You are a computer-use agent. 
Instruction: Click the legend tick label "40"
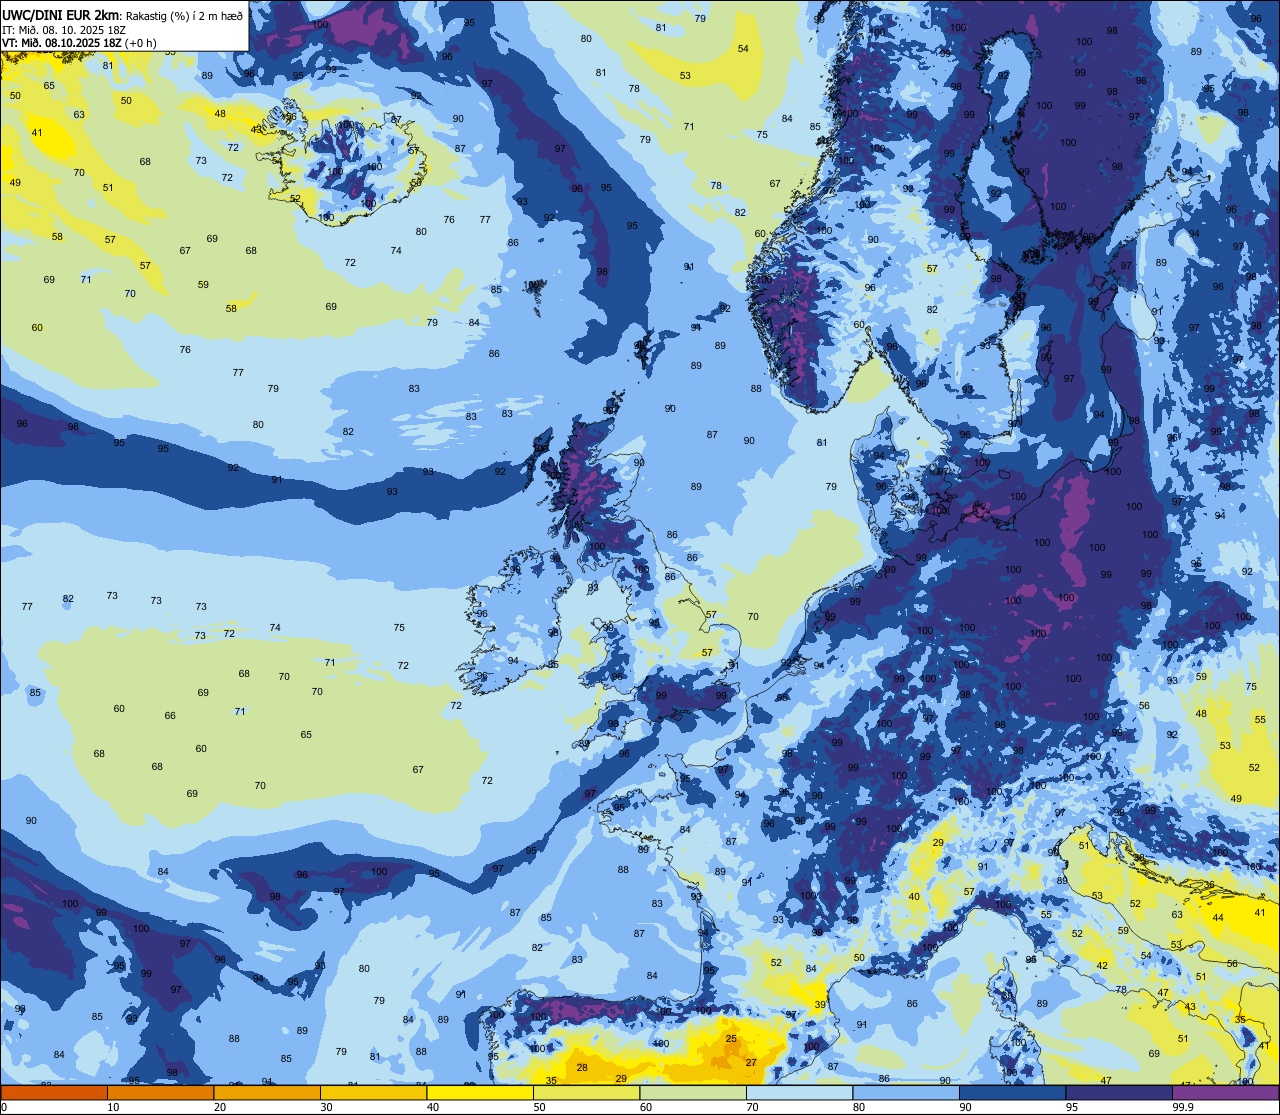coord(433,1106)
